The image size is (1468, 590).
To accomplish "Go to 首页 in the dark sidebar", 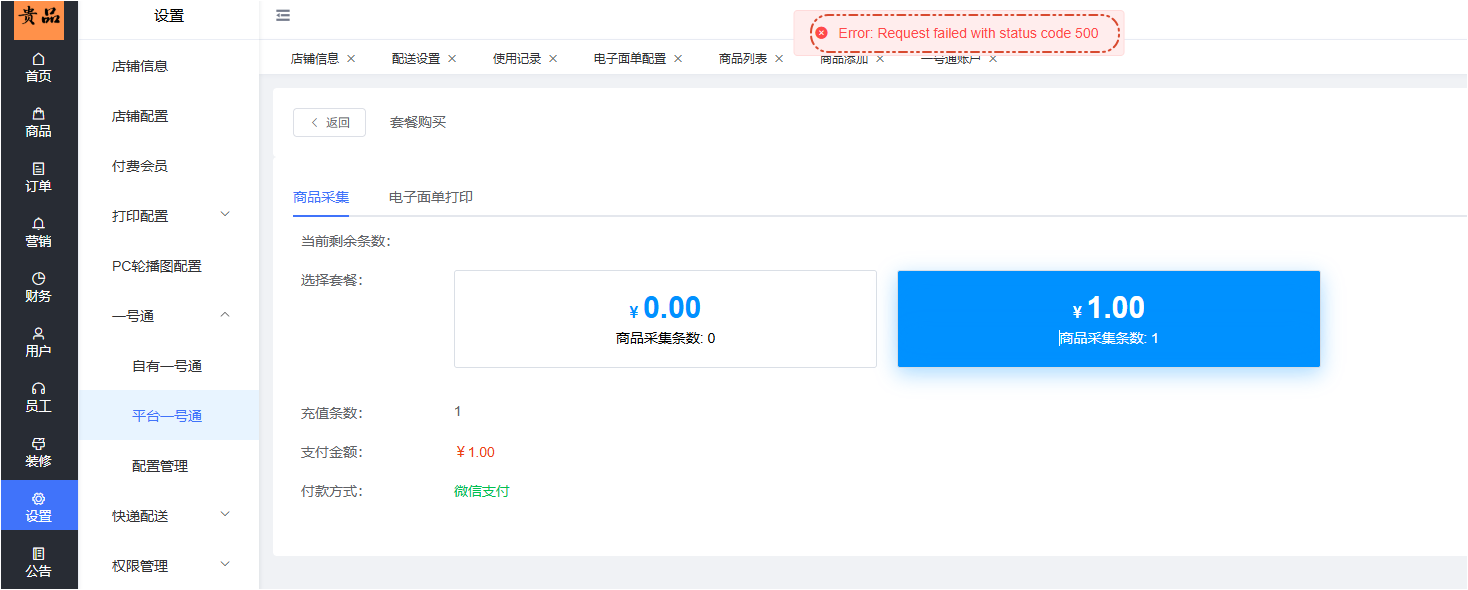I will point(39,67).
